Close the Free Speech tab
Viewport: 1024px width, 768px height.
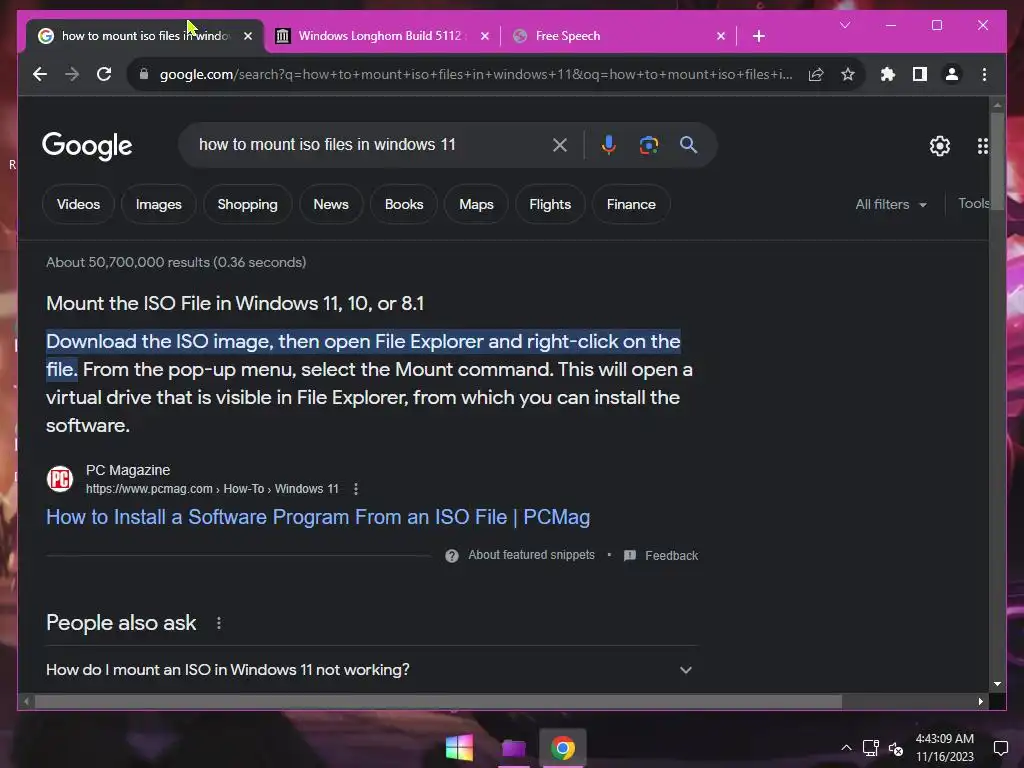721,36
